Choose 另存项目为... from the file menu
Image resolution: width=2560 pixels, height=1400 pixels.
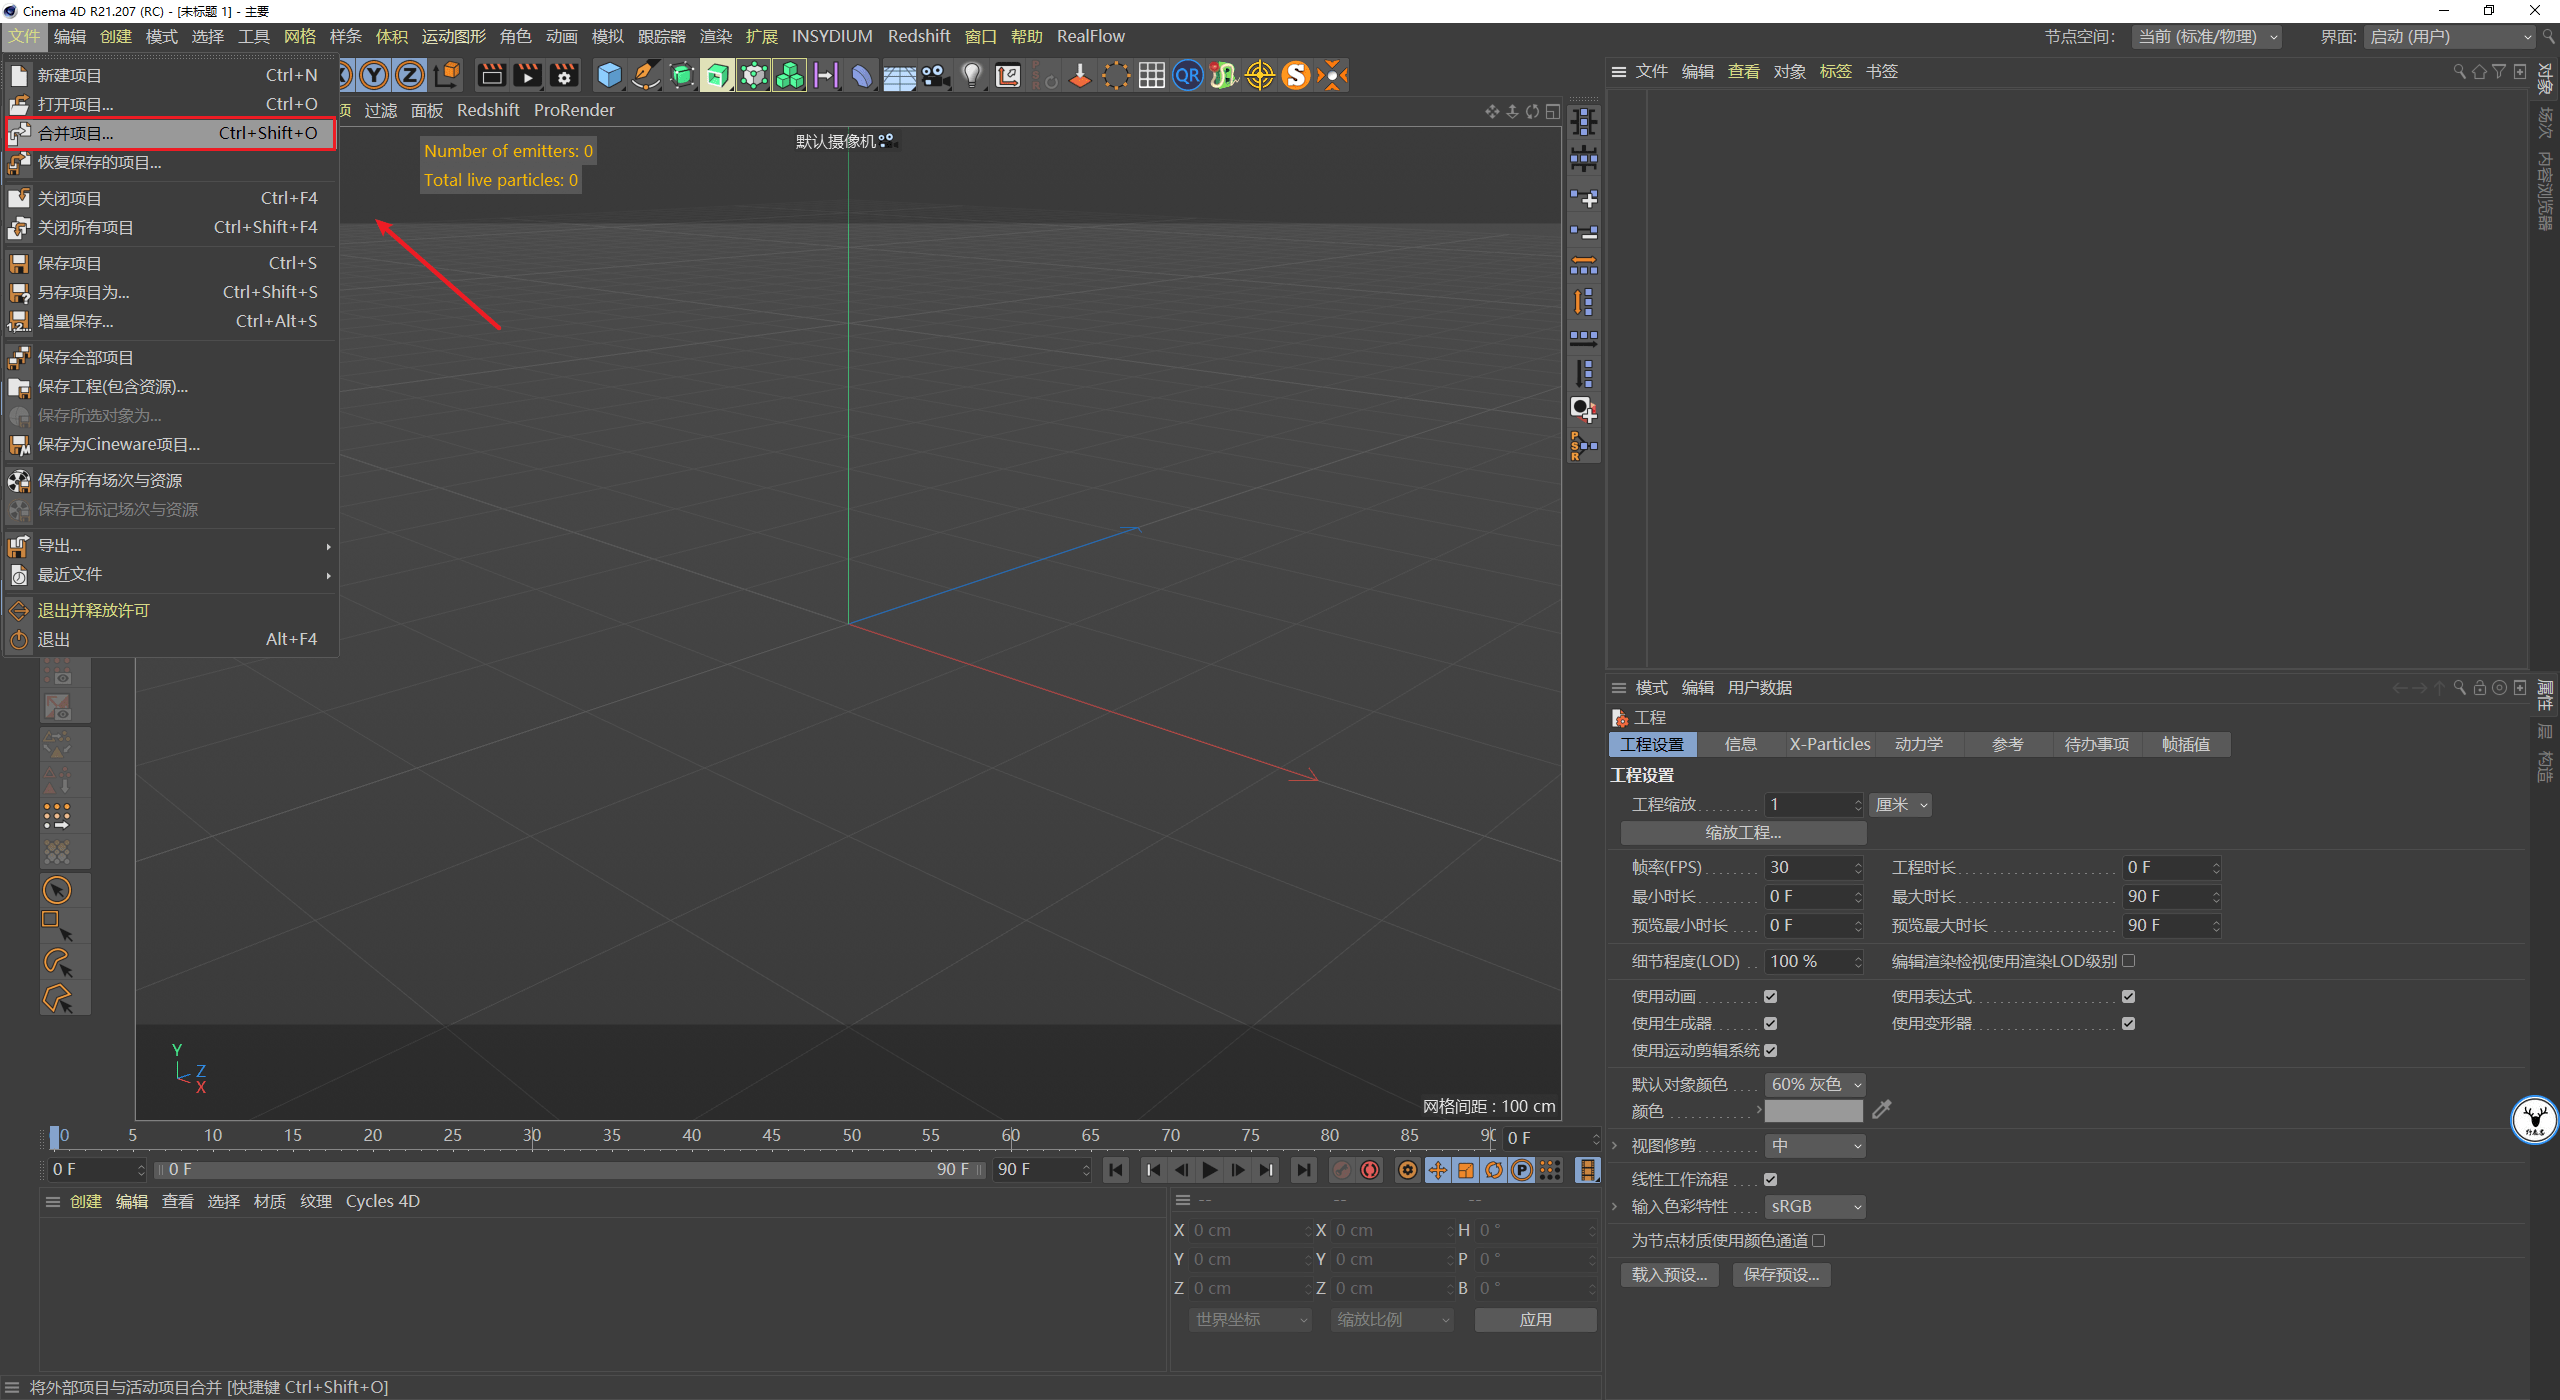pos(84,292)
